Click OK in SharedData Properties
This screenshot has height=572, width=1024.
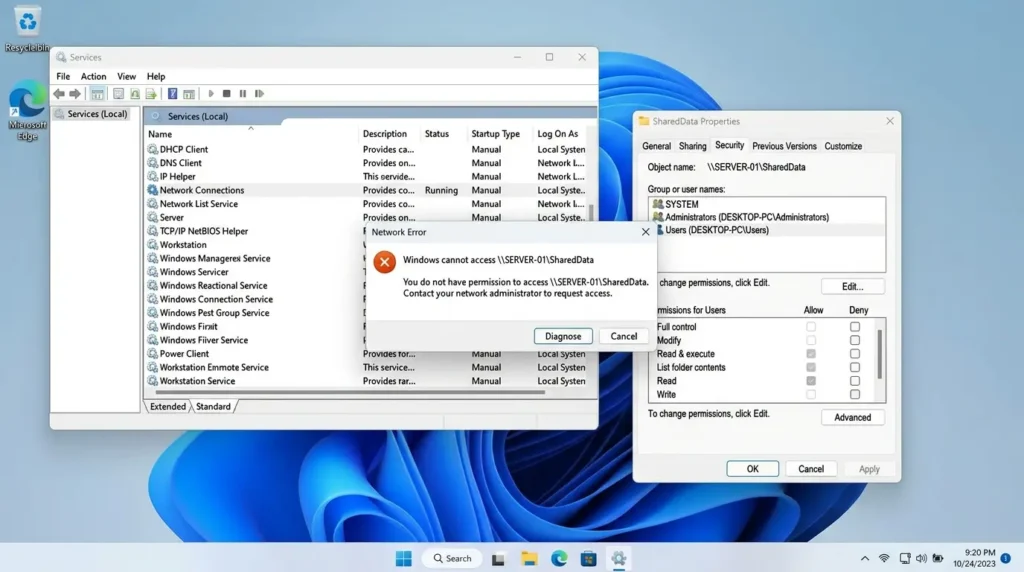[752, 469]
